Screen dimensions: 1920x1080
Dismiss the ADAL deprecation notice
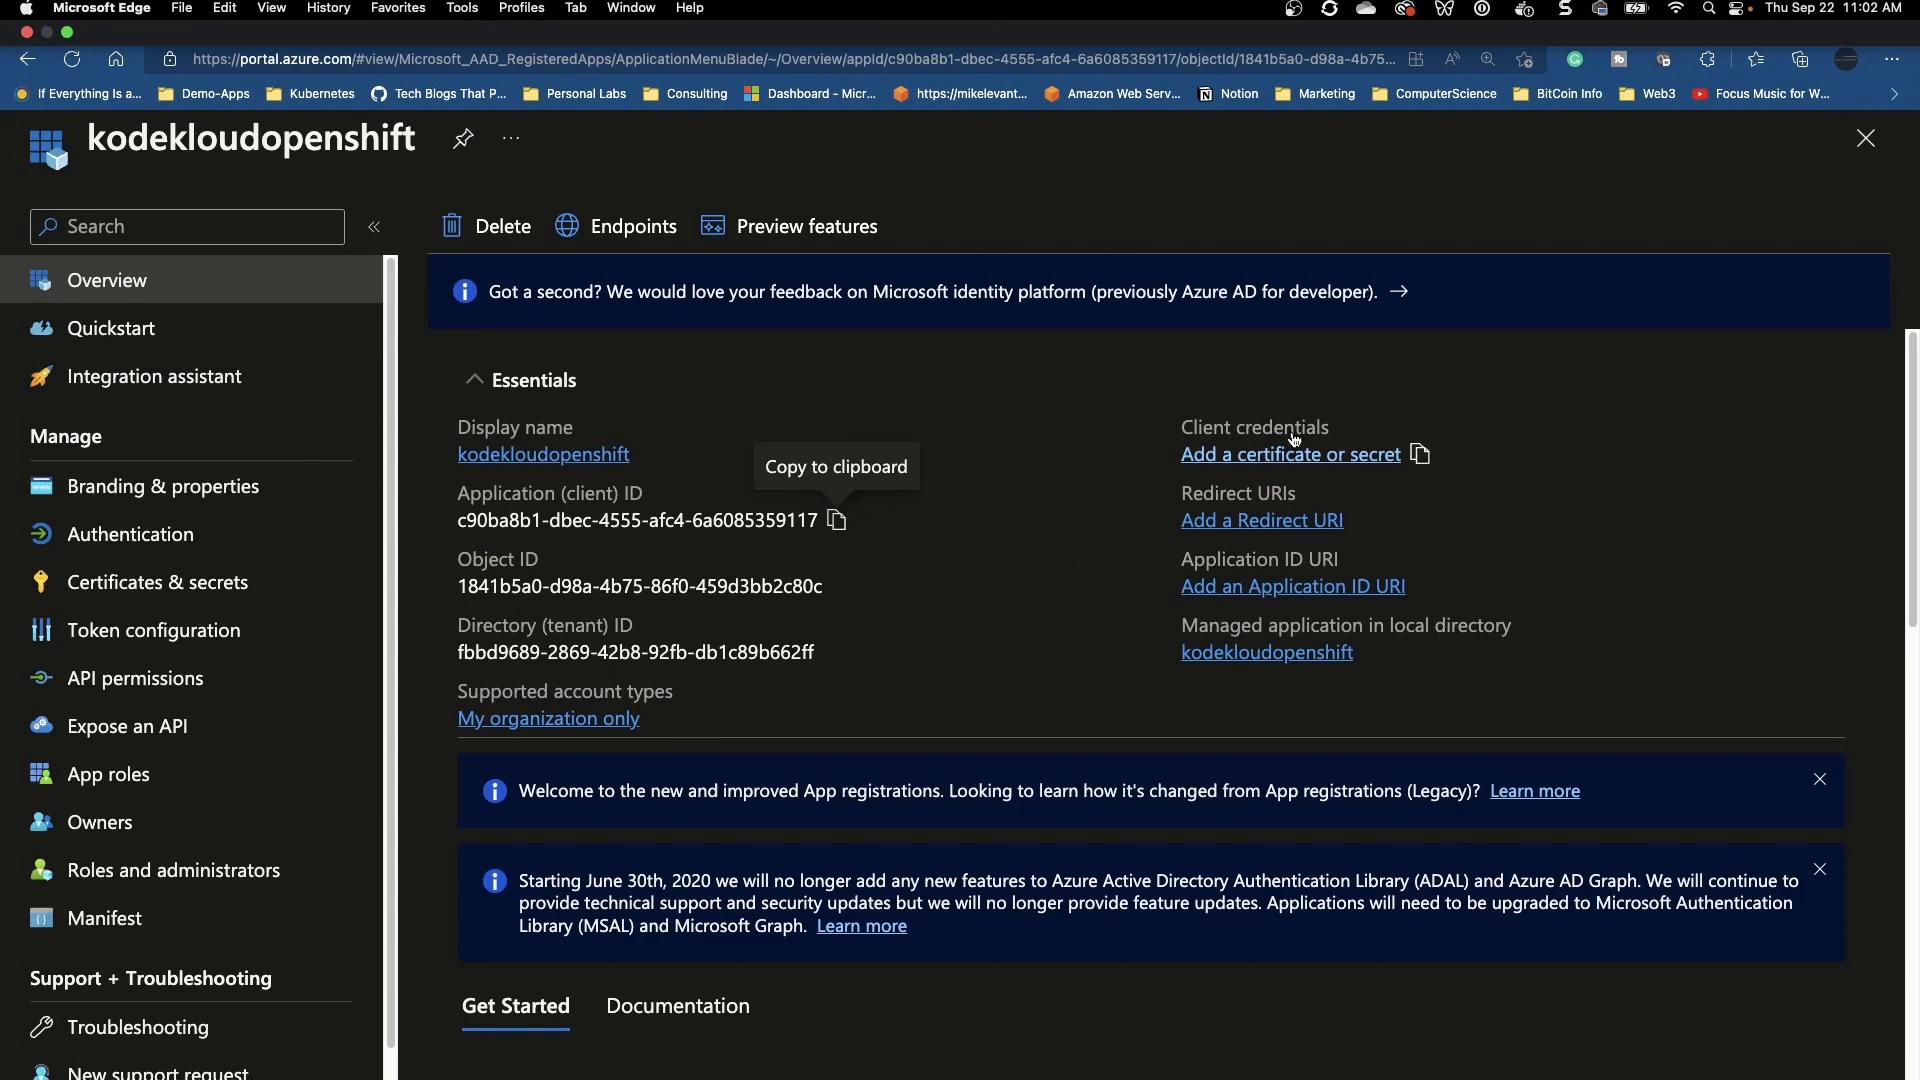coord(1820,869)
